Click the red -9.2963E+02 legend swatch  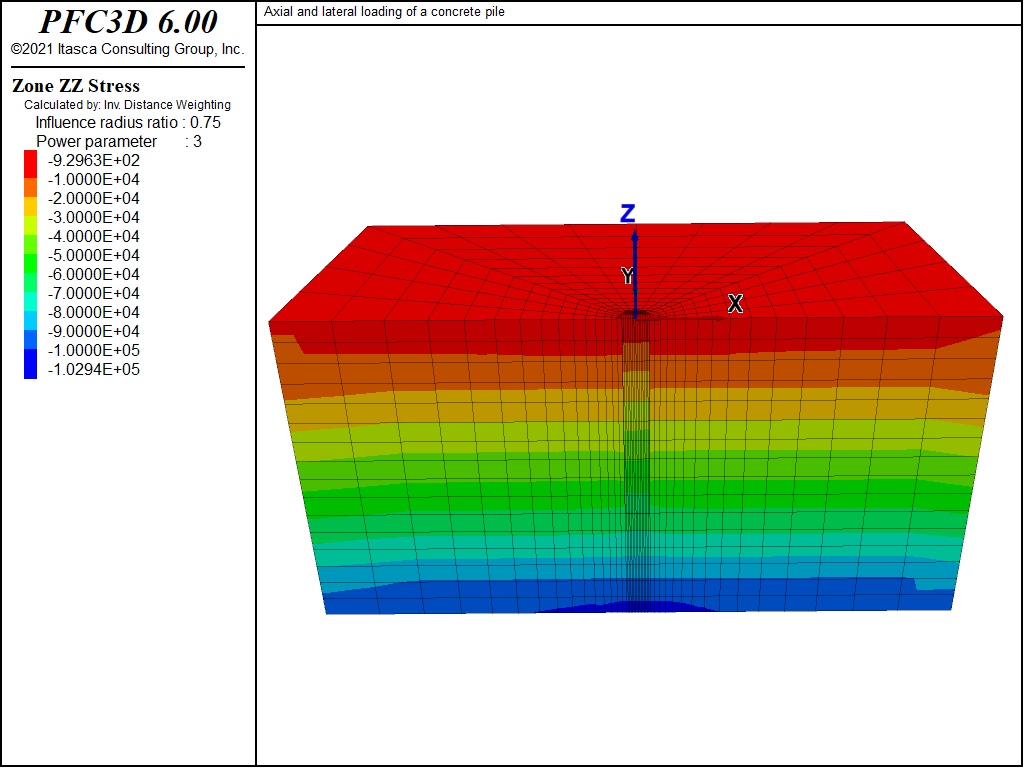[x=30, y=164]
